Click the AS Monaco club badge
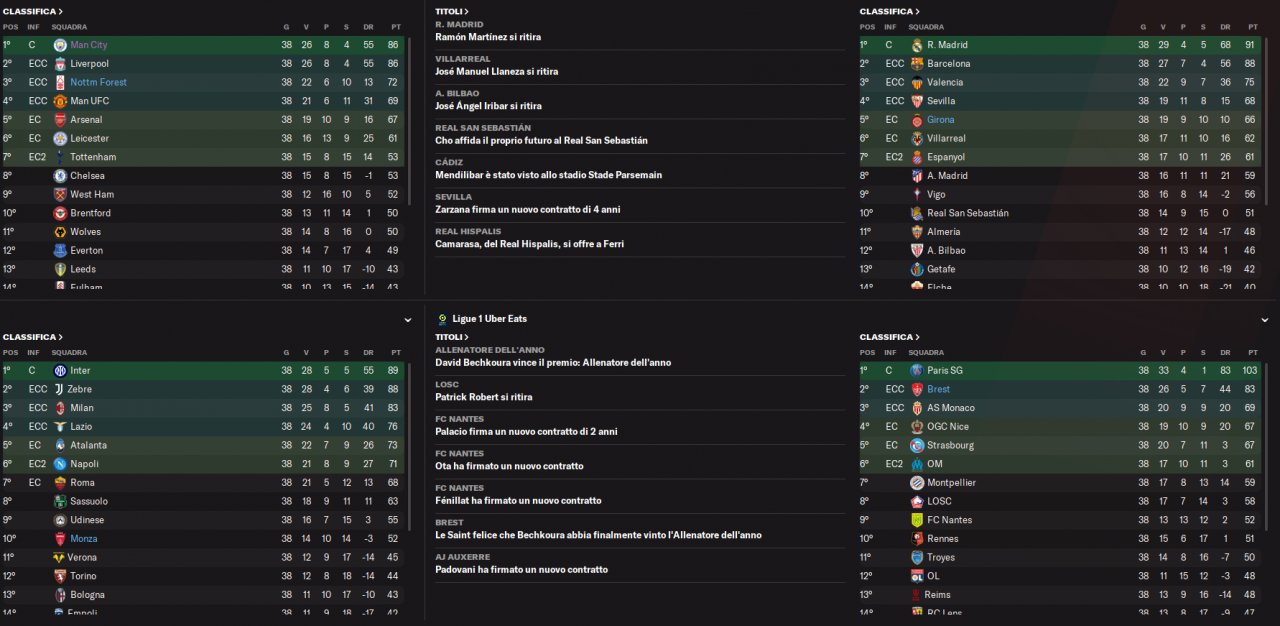 click(917, 408)
